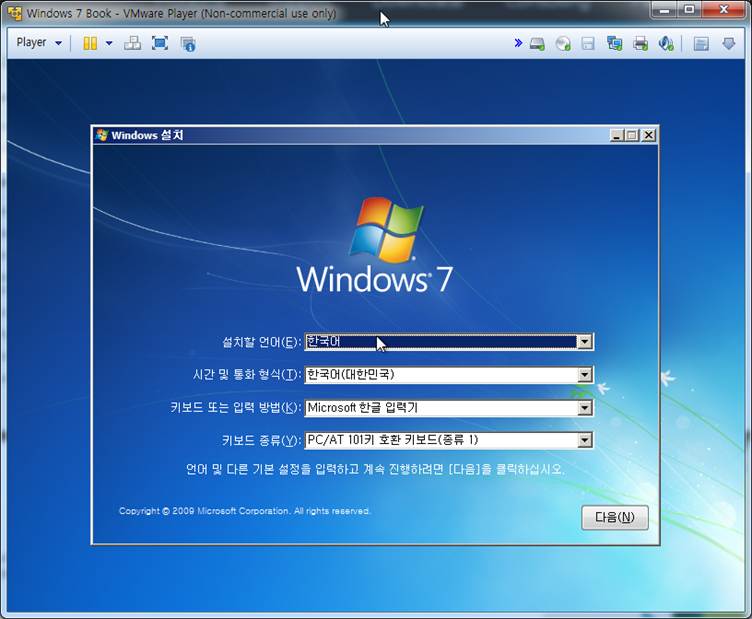Close the VMware Player window

(724, 10)
